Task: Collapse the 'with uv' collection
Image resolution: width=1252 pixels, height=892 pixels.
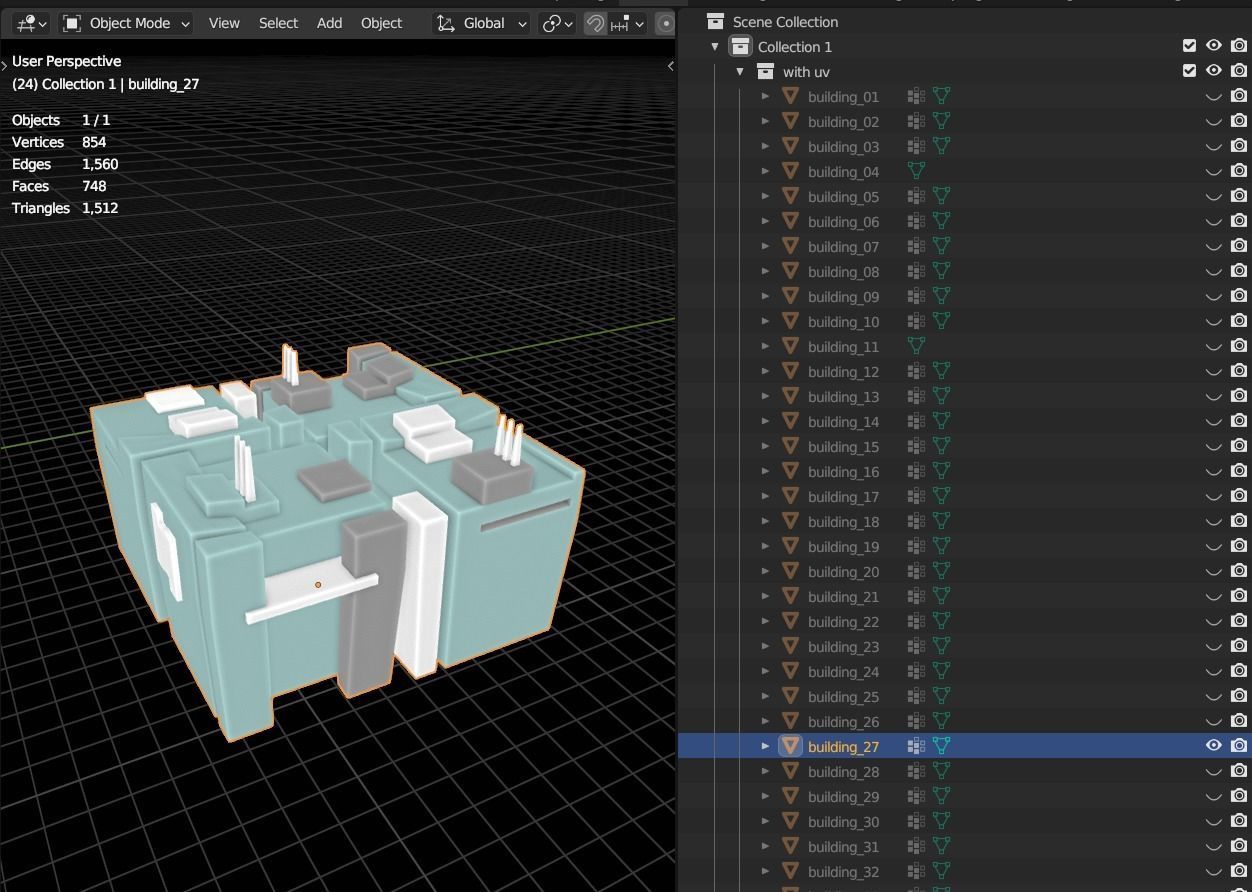Action: point(740,71)
